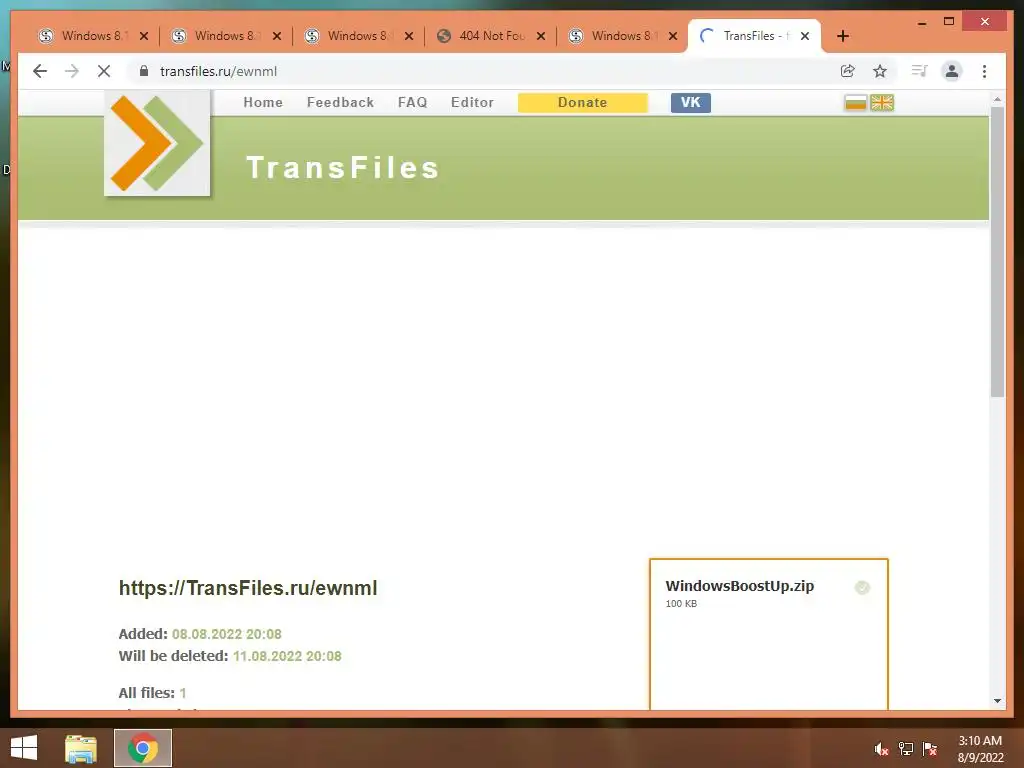Switch to the second Windows 8.1 tab
Viewport: 1024px width, 768px height.
pyautogui.click(x=225, y=36)
